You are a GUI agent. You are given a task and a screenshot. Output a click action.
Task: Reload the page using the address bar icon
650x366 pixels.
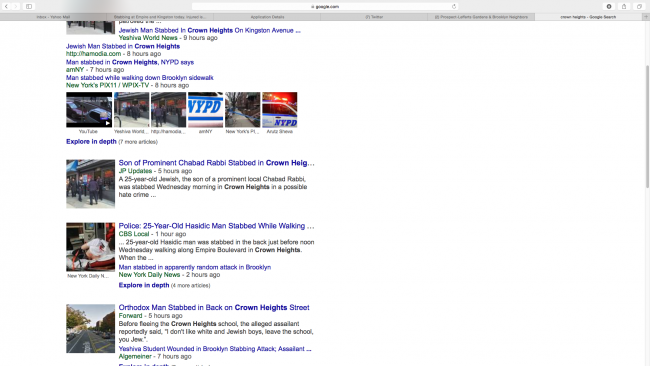tap(454, 6)
